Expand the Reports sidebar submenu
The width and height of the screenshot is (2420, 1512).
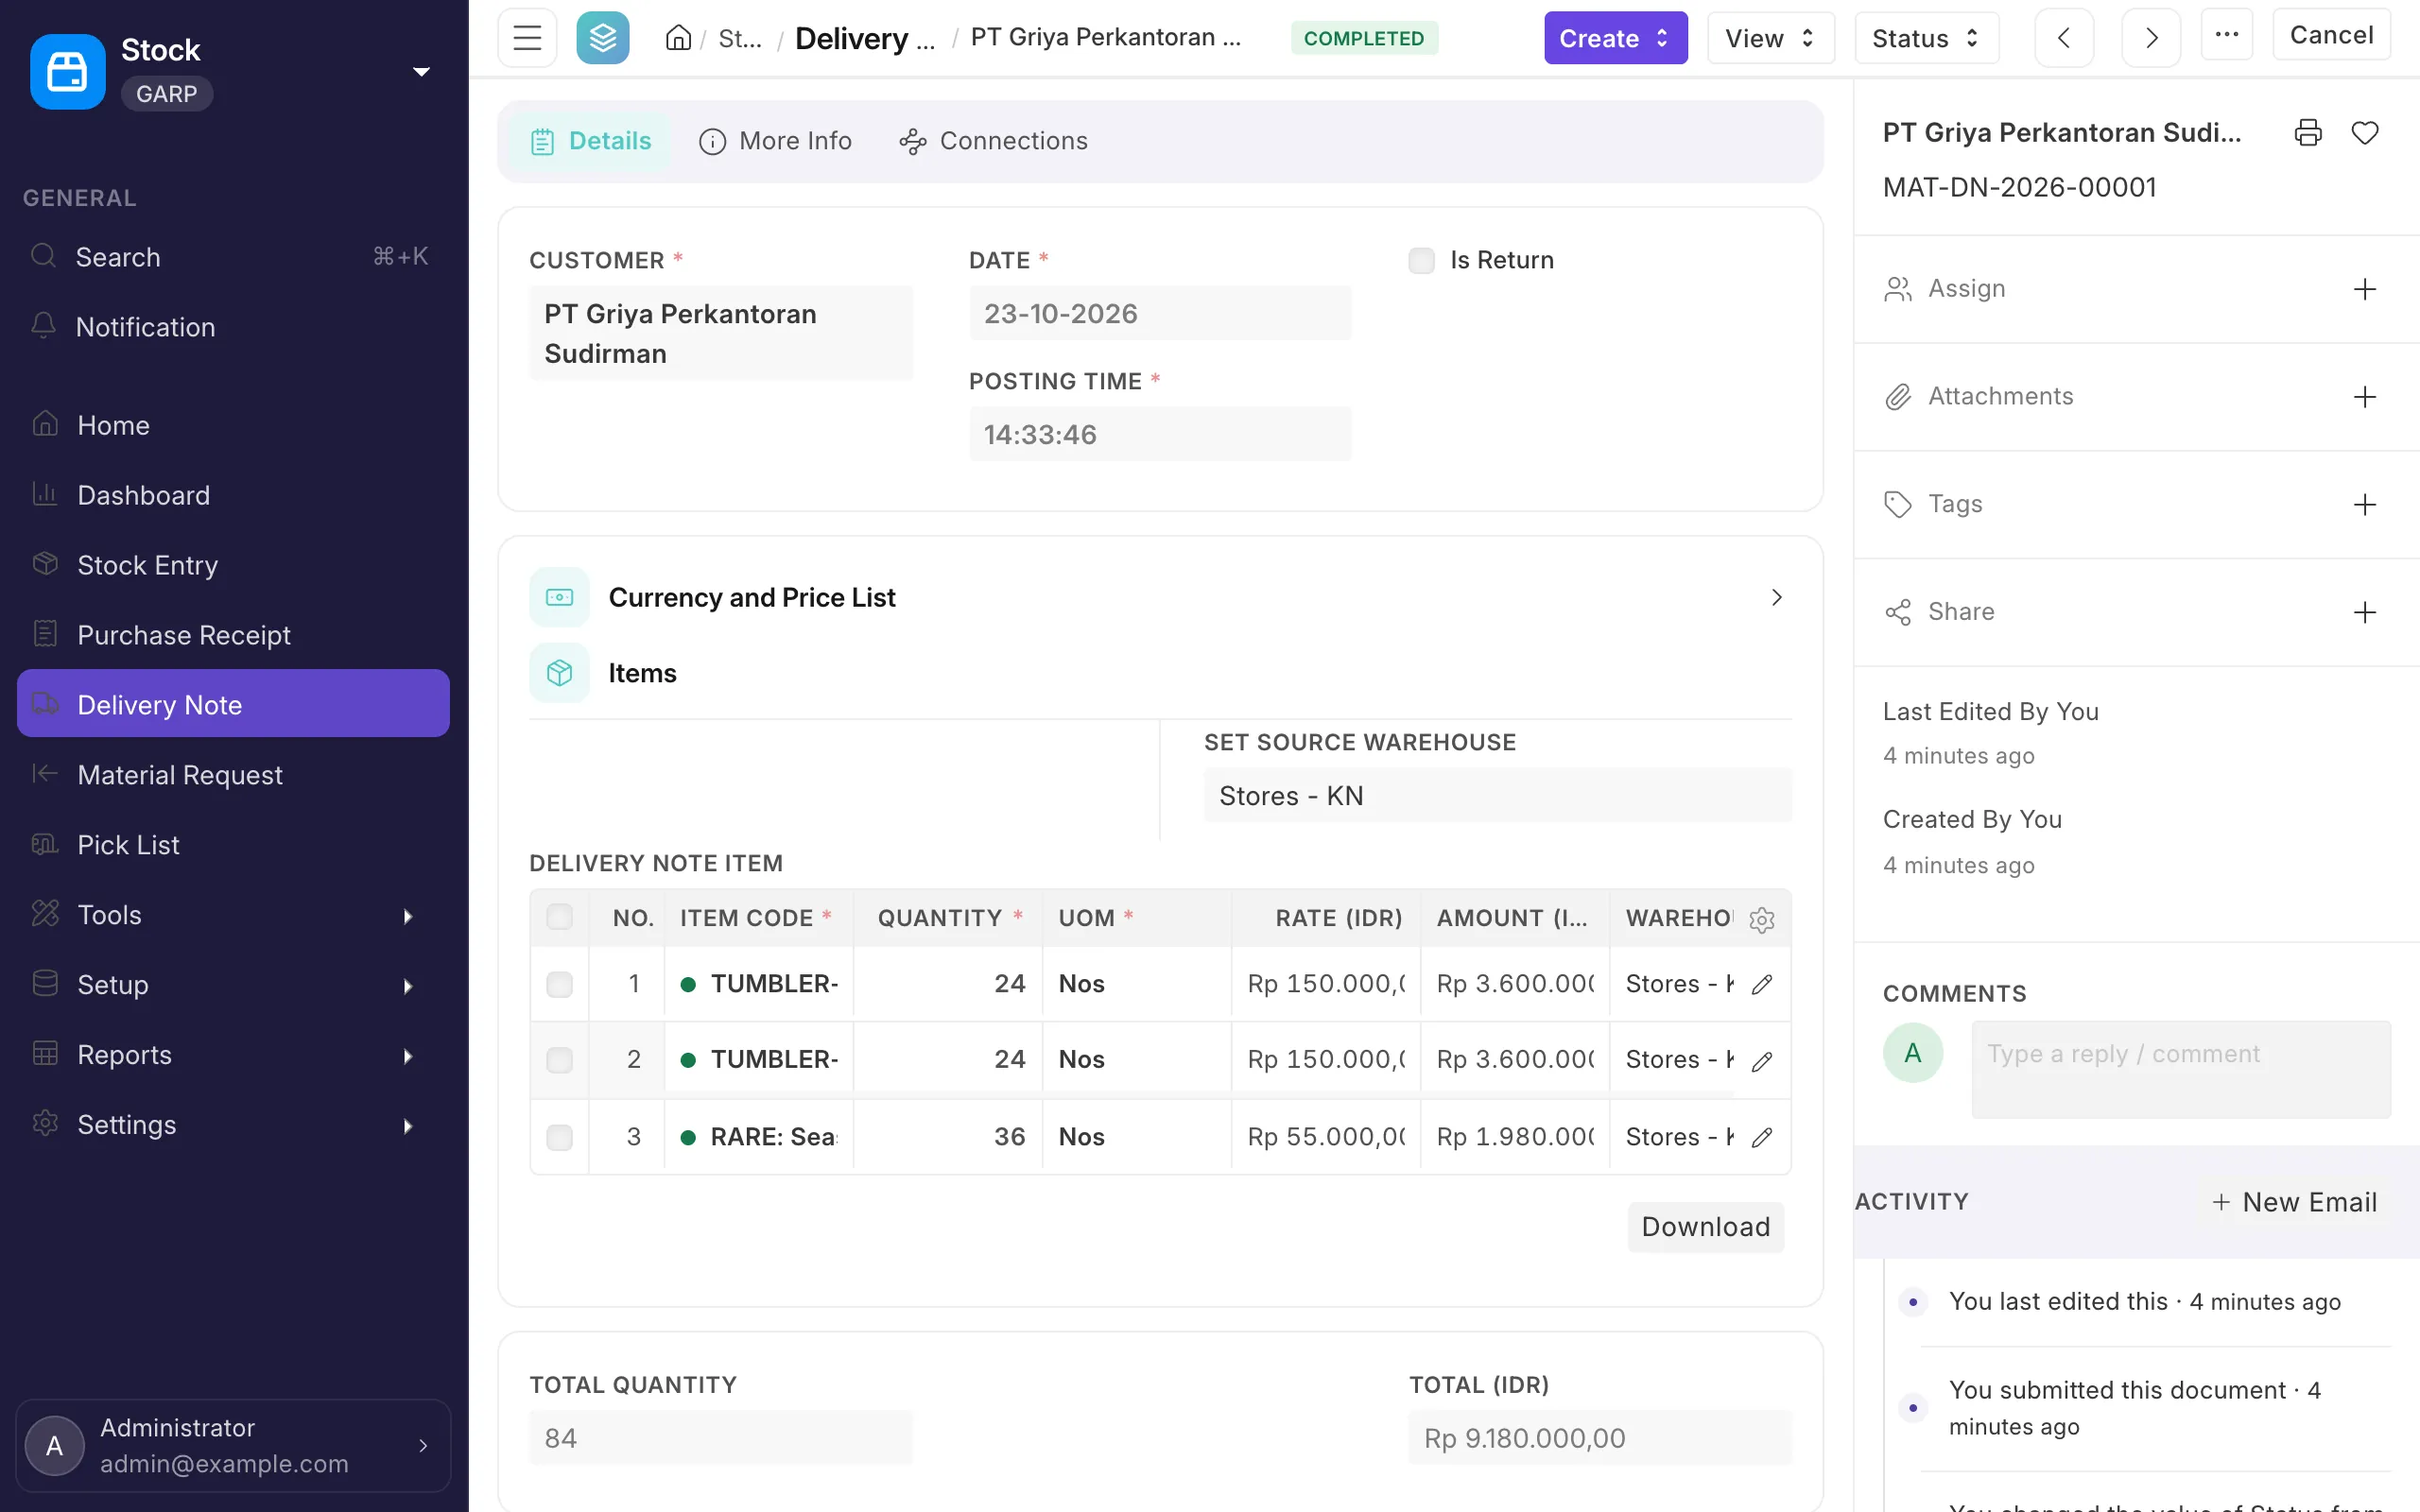[x=233, y=1055]
